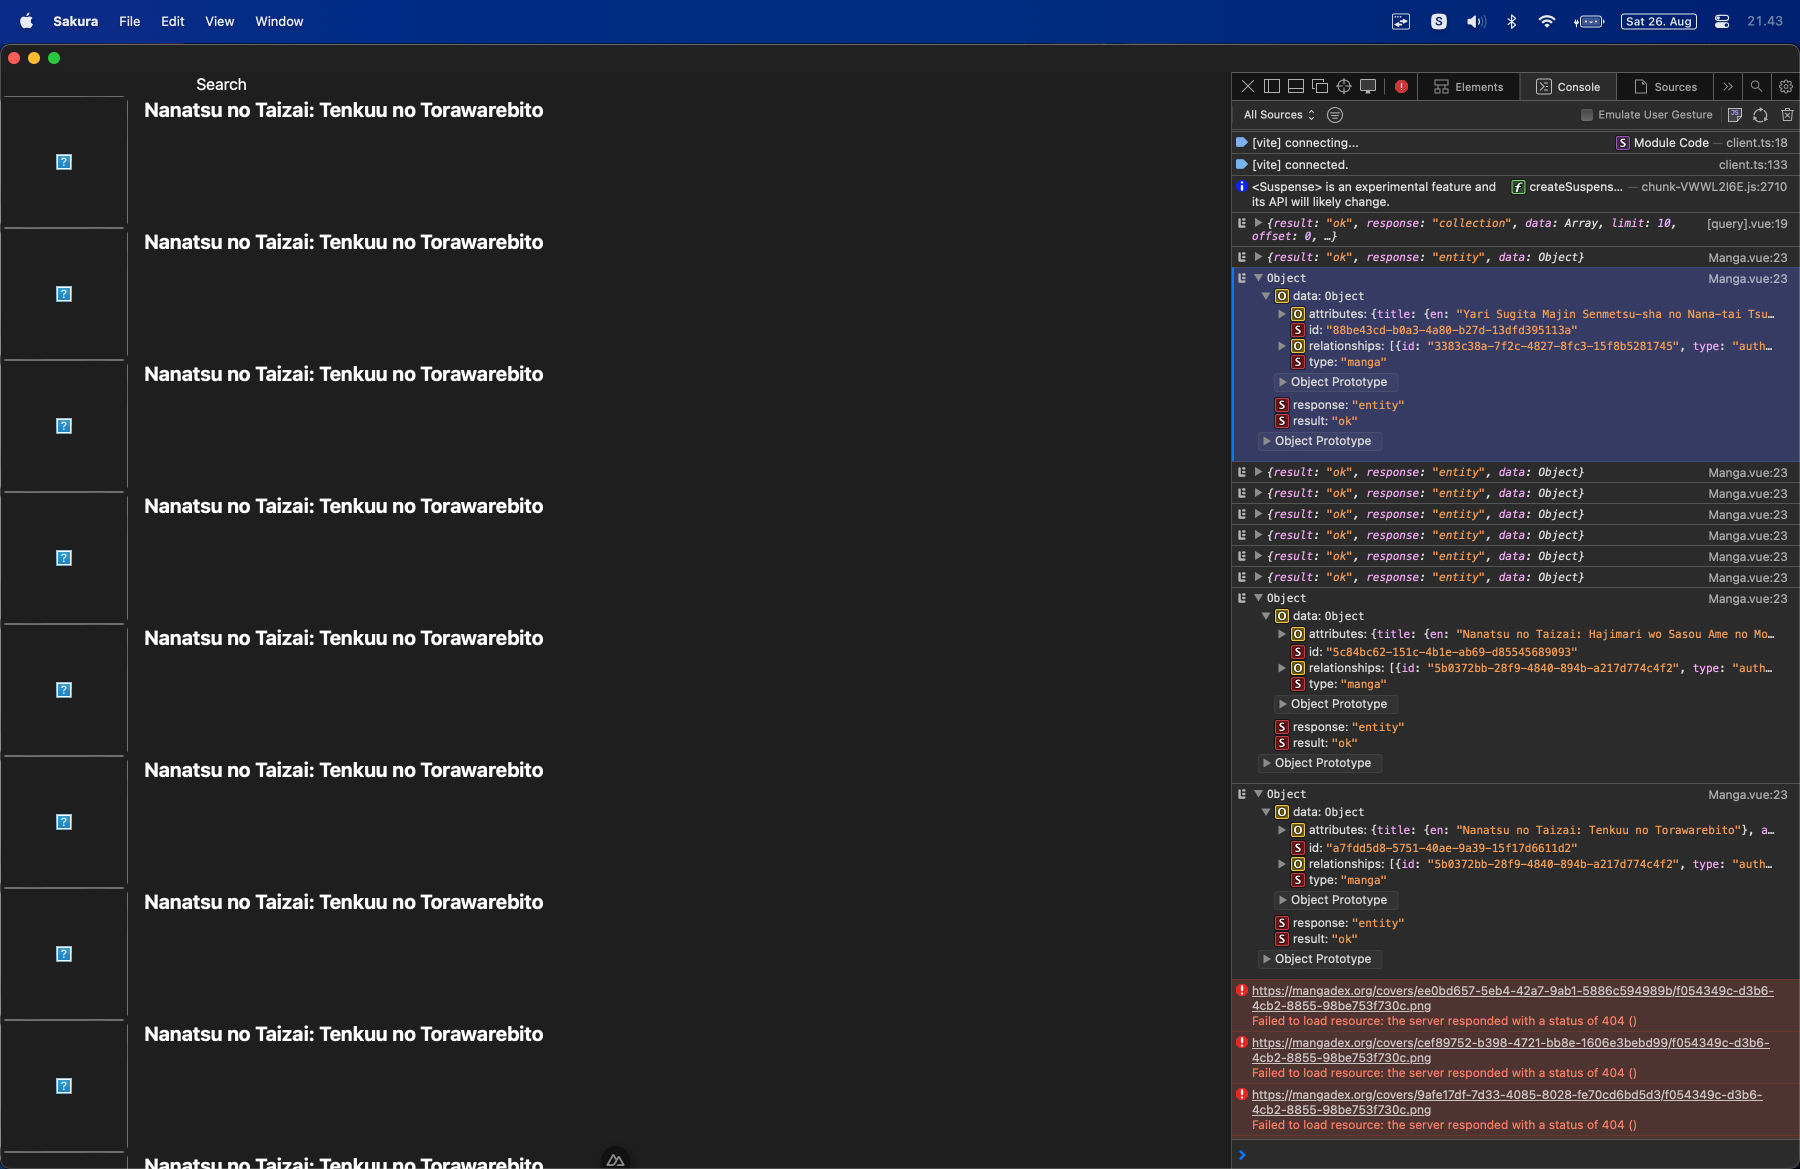The width and height of the screenshot is (1800, 1169).
Task: Click the volume icon in menu bar
Action: click(1476, 21)
